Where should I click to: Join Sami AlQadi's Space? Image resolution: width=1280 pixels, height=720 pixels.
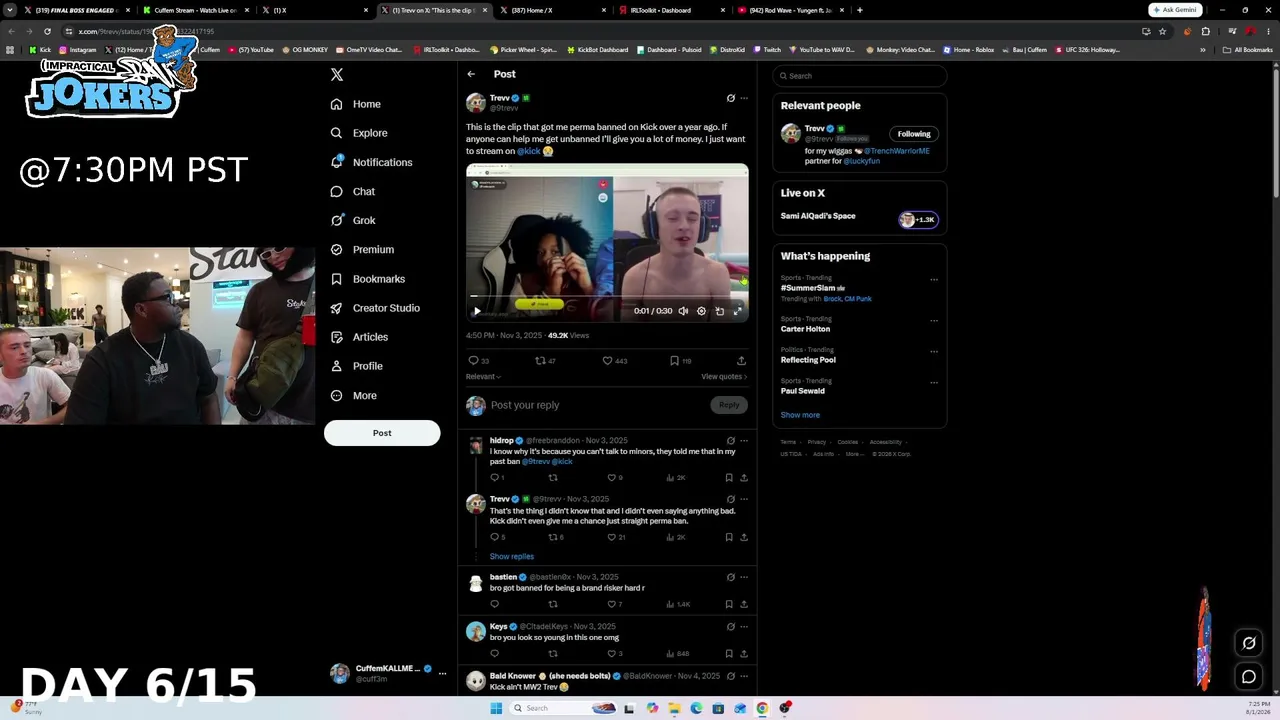coord(860,217)
